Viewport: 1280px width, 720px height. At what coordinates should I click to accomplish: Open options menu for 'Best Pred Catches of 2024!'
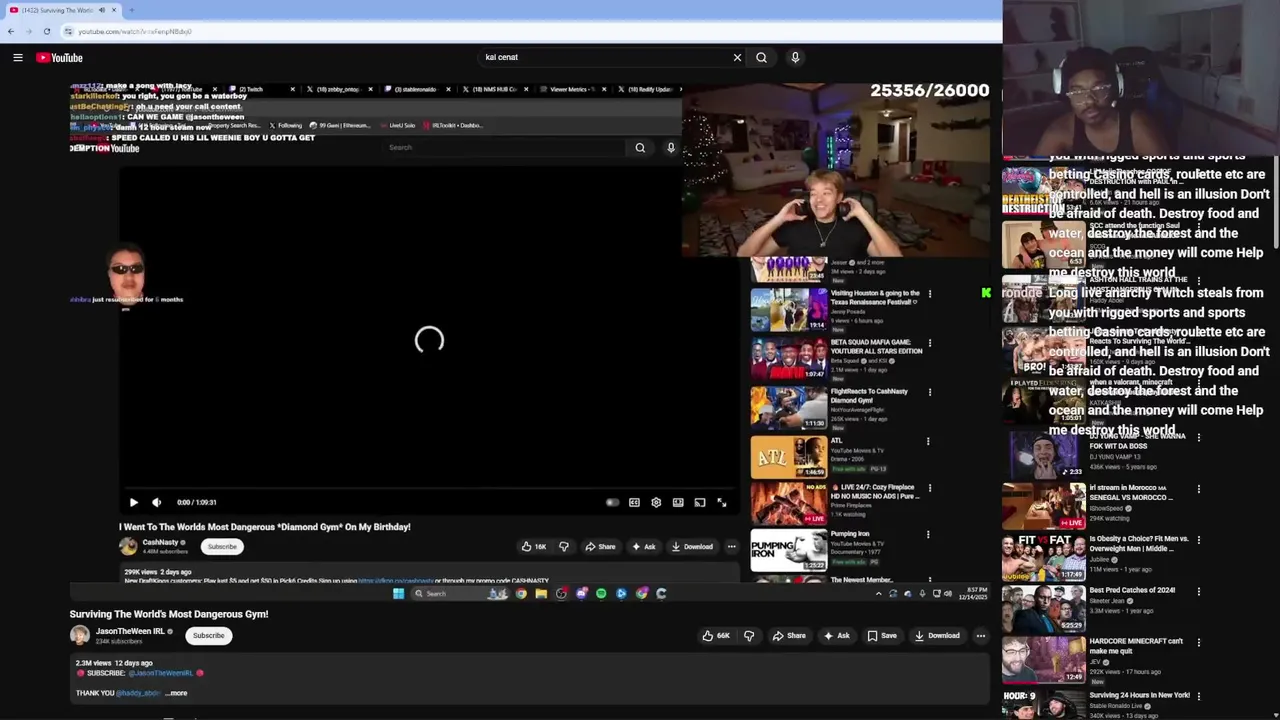1199,591
